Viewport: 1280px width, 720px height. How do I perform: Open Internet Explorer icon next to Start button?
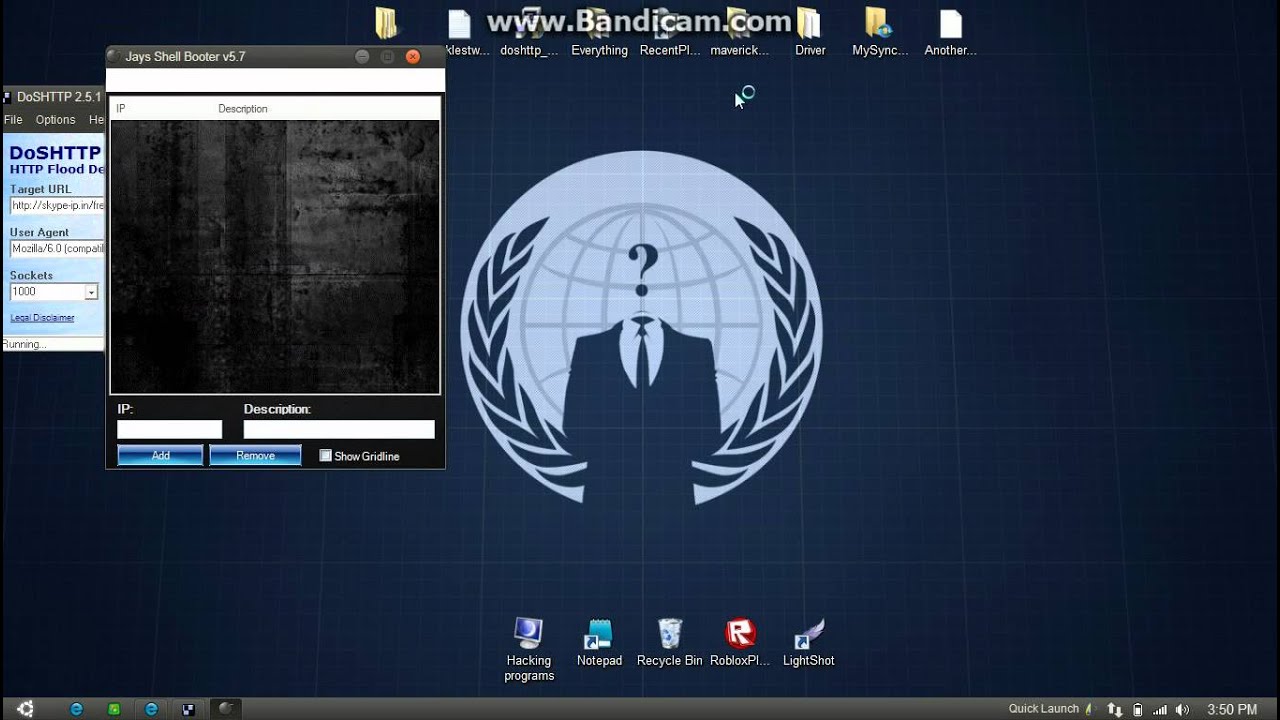pyautogui.click(x=77, y=709)
